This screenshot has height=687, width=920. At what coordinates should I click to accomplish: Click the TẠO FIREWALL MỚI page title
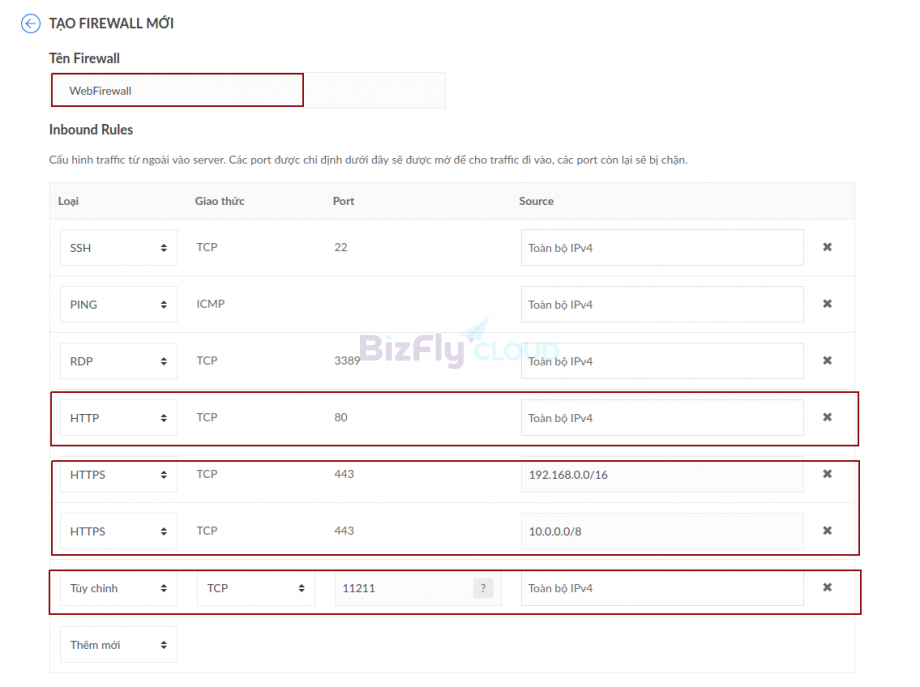tap(111, 23)
